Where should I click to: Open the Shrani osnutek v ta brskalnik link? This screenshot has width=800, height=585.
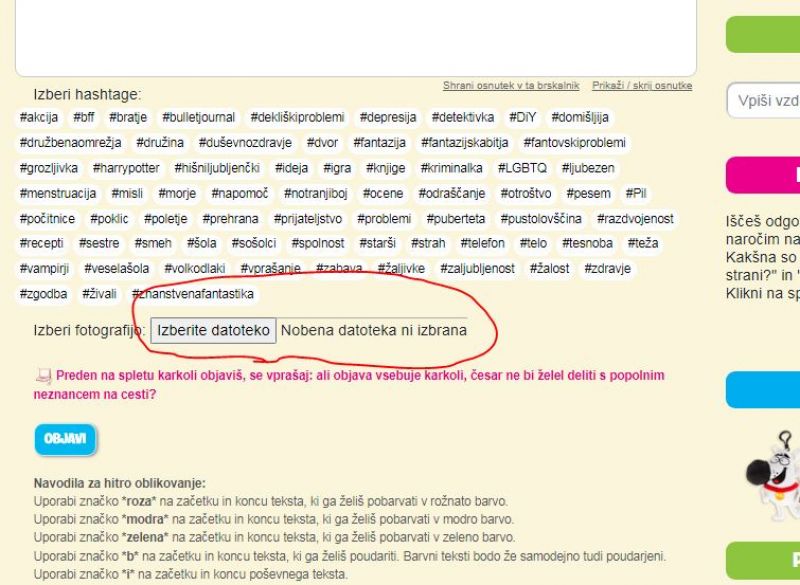(511, 86)
